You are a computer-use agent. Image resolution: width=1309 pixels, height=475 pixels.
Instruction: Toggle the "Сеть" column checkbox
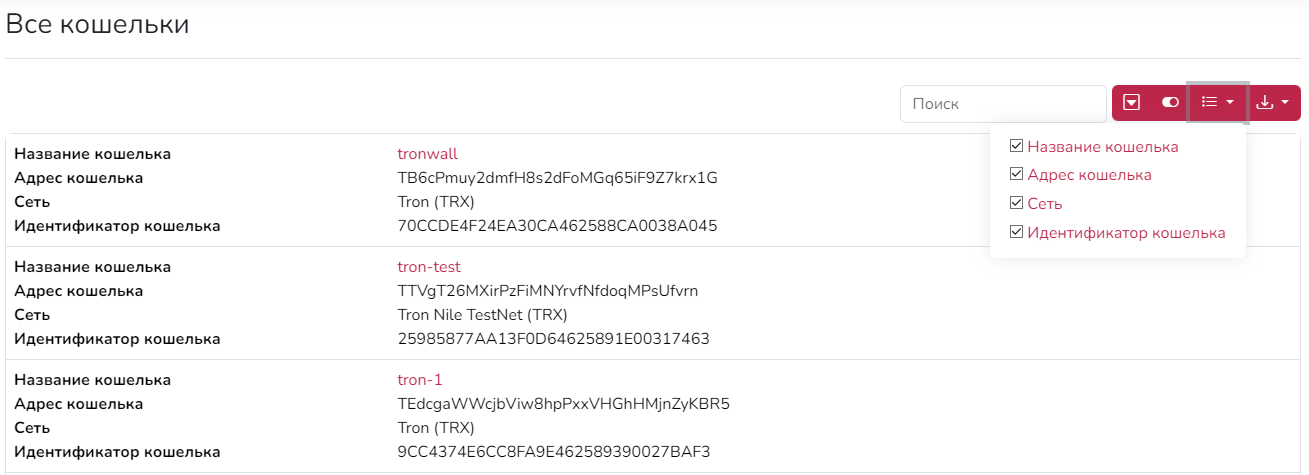click(x=1017, y=204)
